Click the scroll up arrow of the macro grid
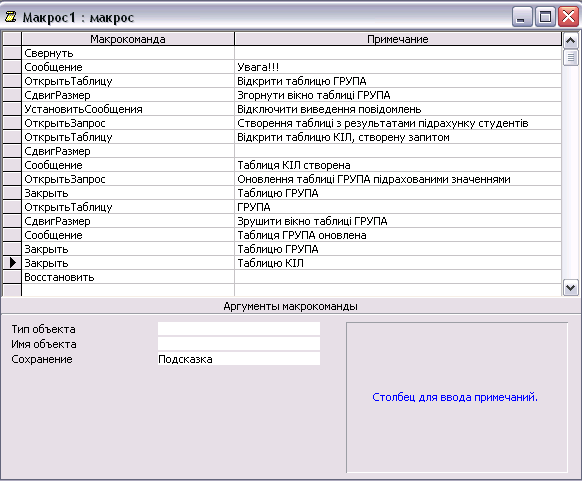The image size is (582, 481). [x=570, y=40]
